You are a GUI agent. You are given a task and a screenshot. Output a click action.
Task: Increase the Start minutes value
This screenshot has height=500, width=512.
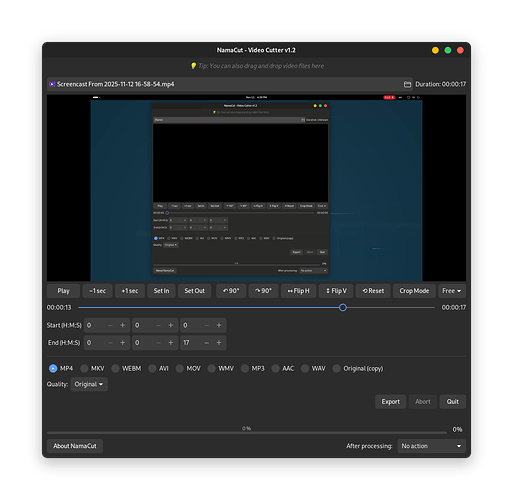pos(171,325)
